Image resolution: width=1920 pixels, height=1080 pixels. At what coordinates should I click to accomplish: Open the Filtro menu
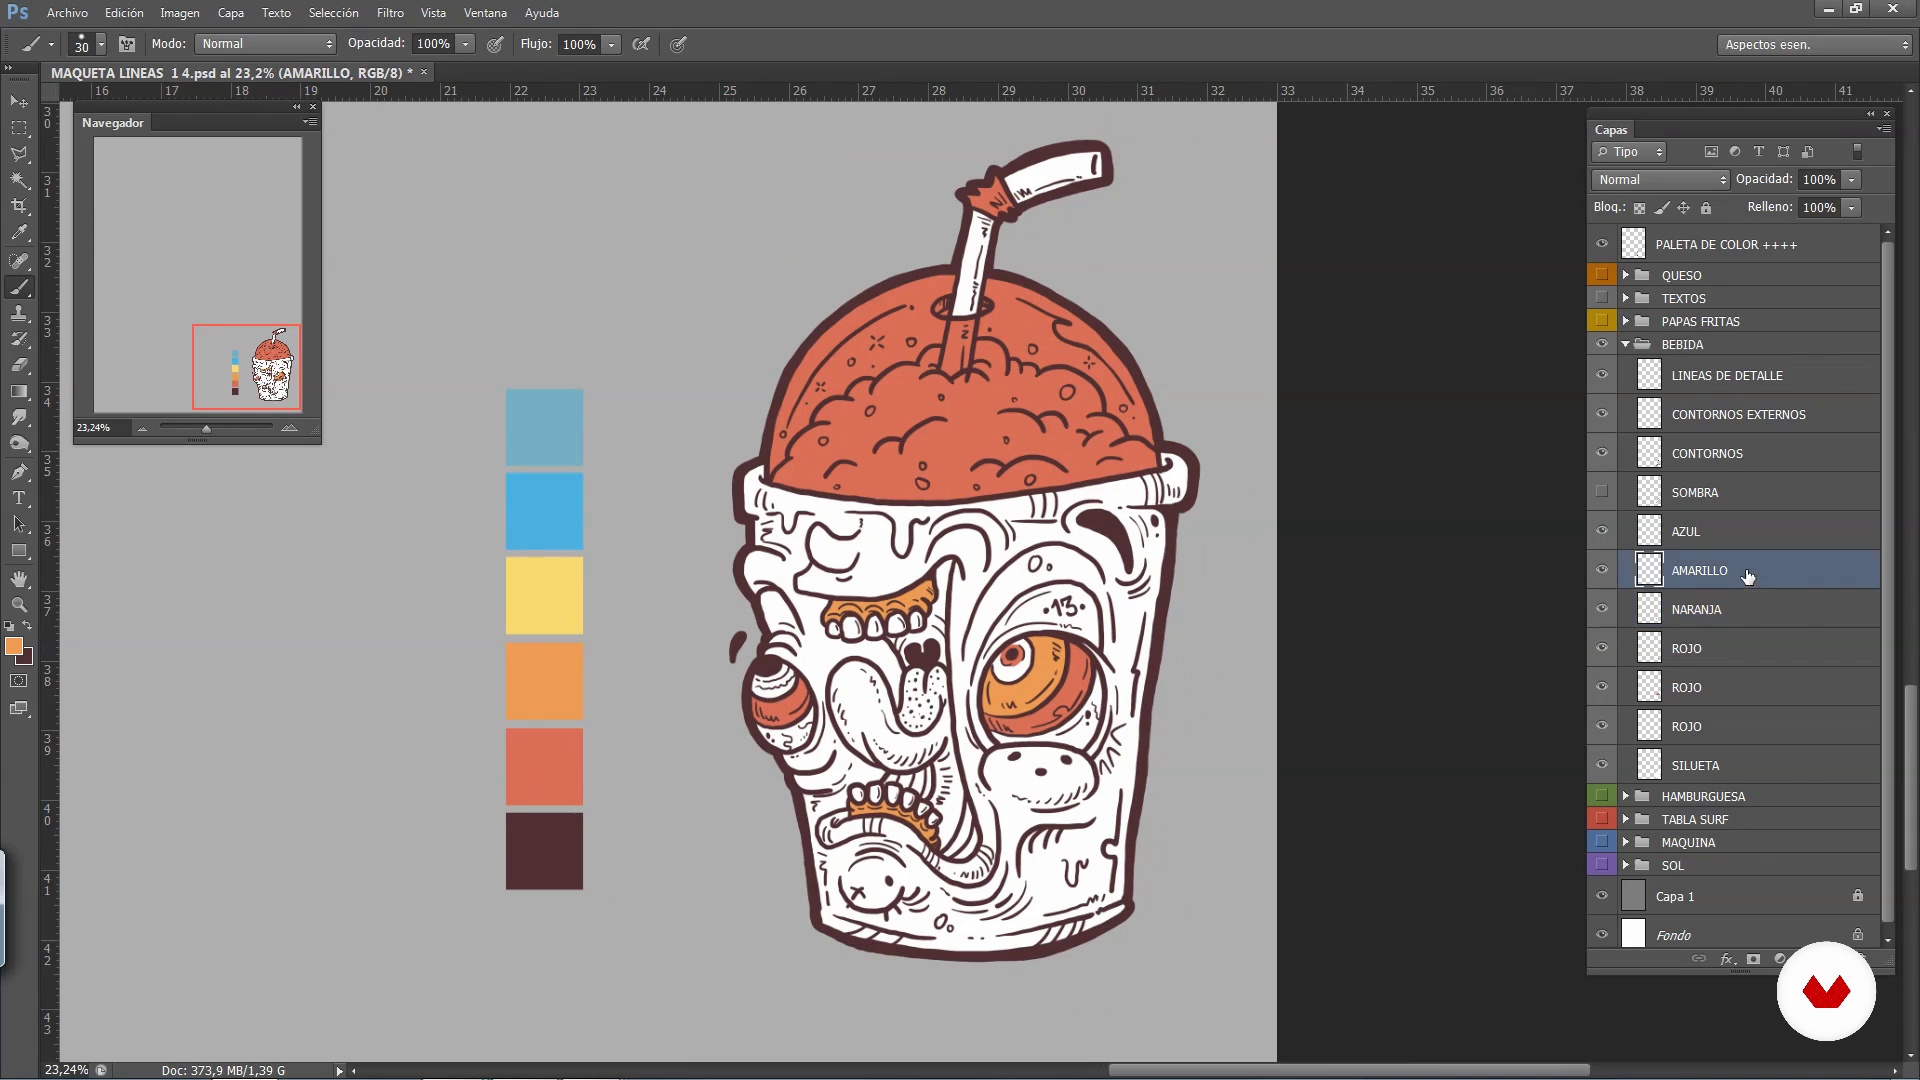click(x=390, y=13)
